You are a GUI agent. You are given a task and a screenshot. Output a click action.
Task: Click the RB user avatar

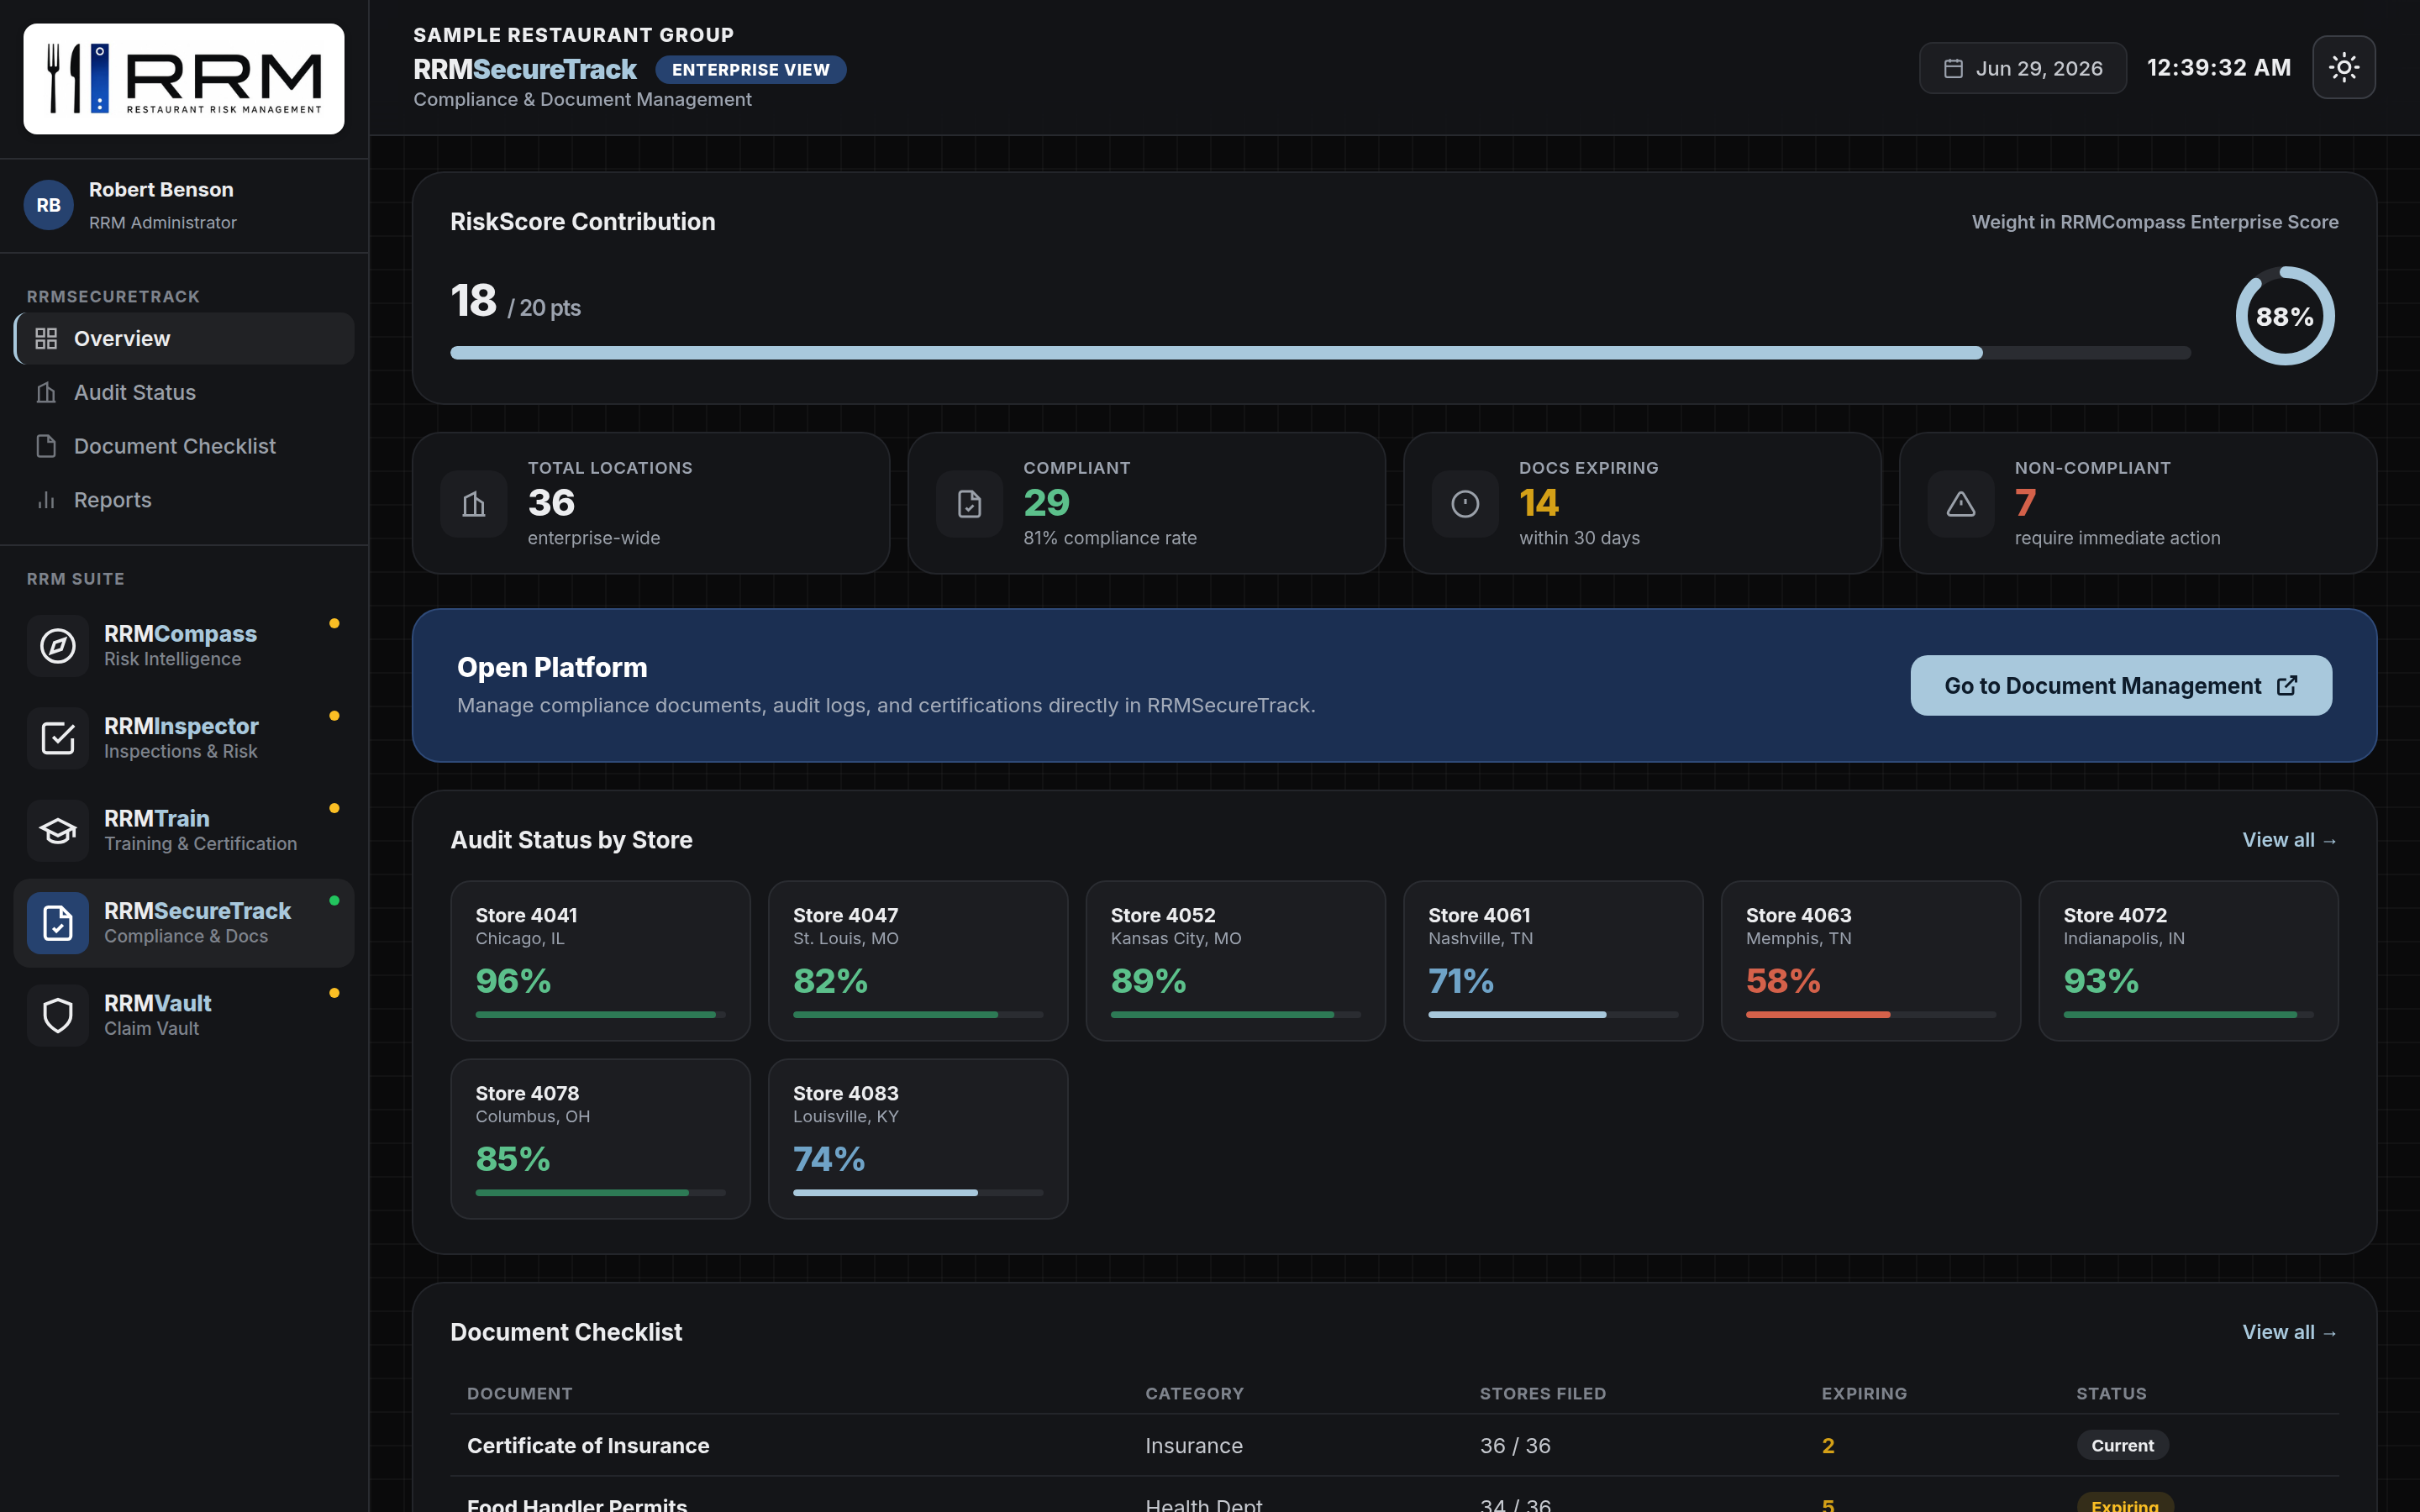[48, 205]
